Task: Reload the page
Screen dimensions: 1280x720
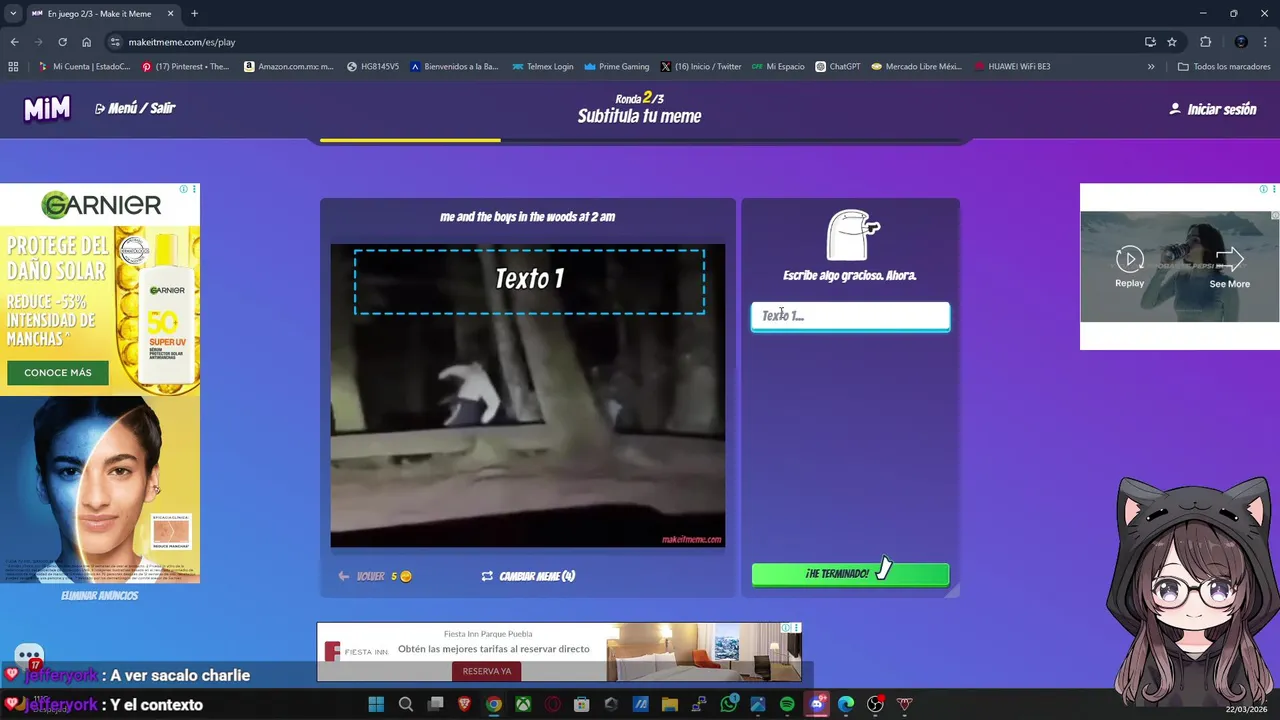Action: 62,42
